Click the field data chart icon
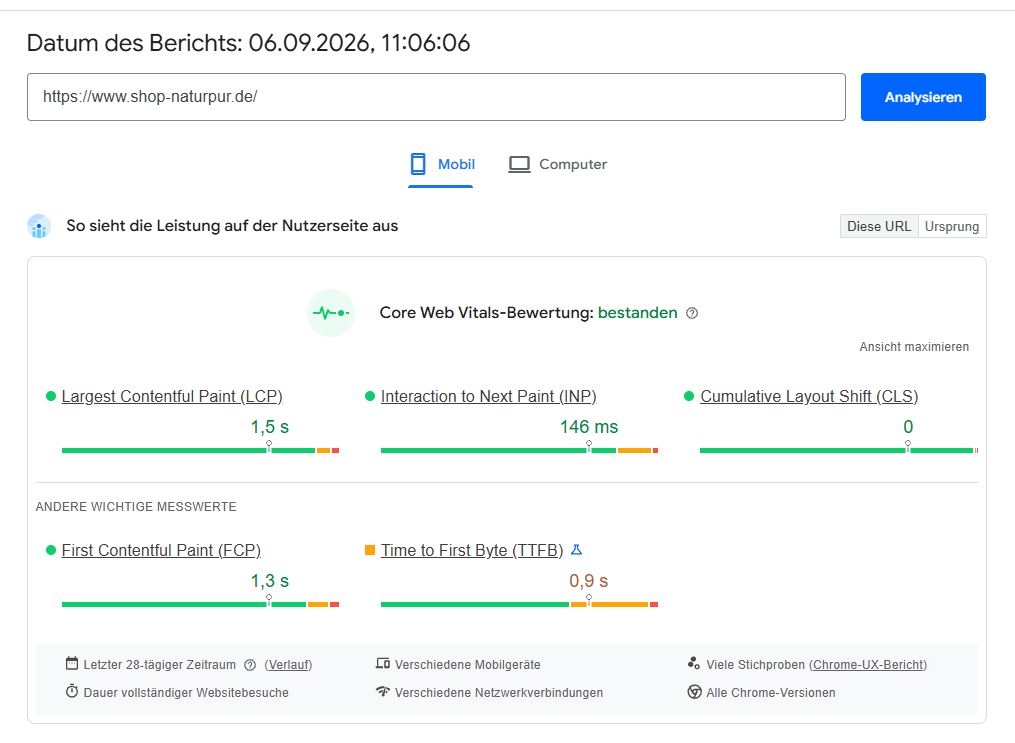1015x743 pixels. coord(39,226)
